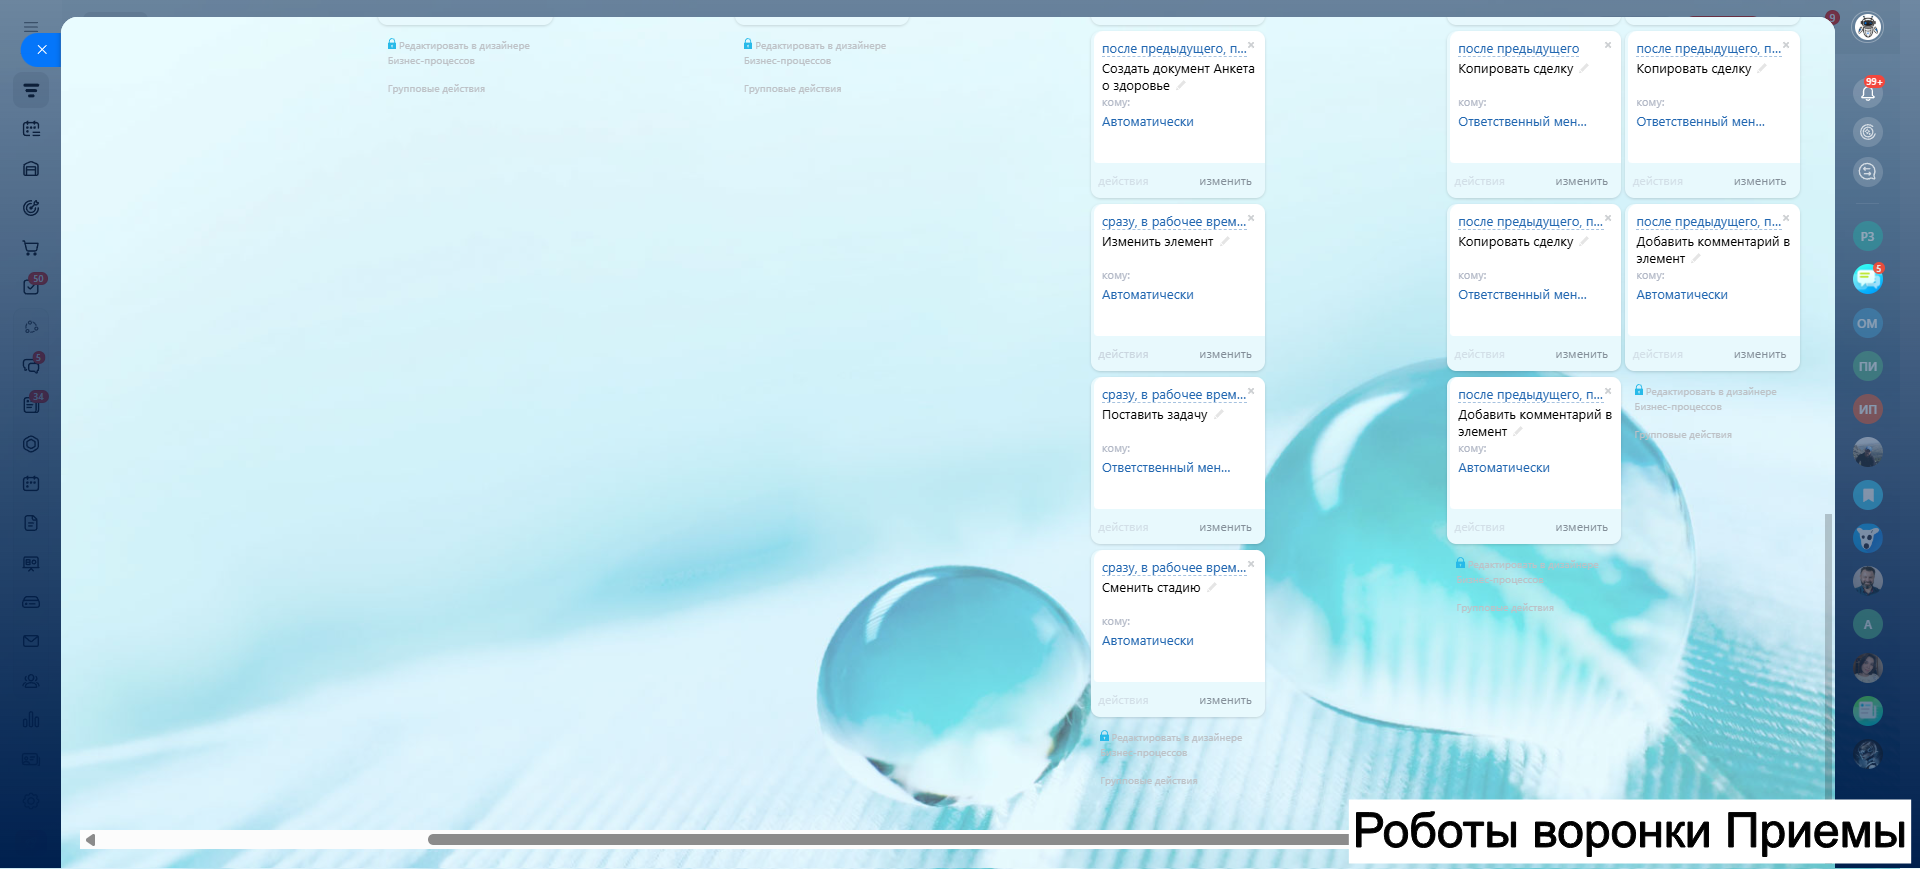Open действия on the Поставить задачу robot
Viewport: 1920px width, 869px height.
point(1123,528)
